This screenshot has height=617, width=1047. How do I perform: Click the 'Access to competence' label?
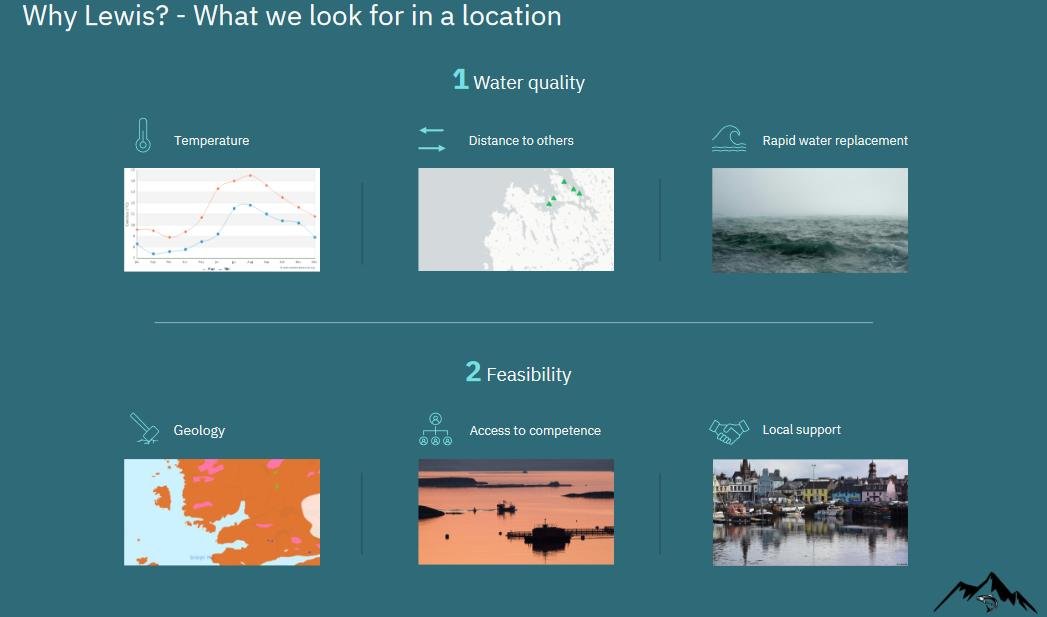535,431
